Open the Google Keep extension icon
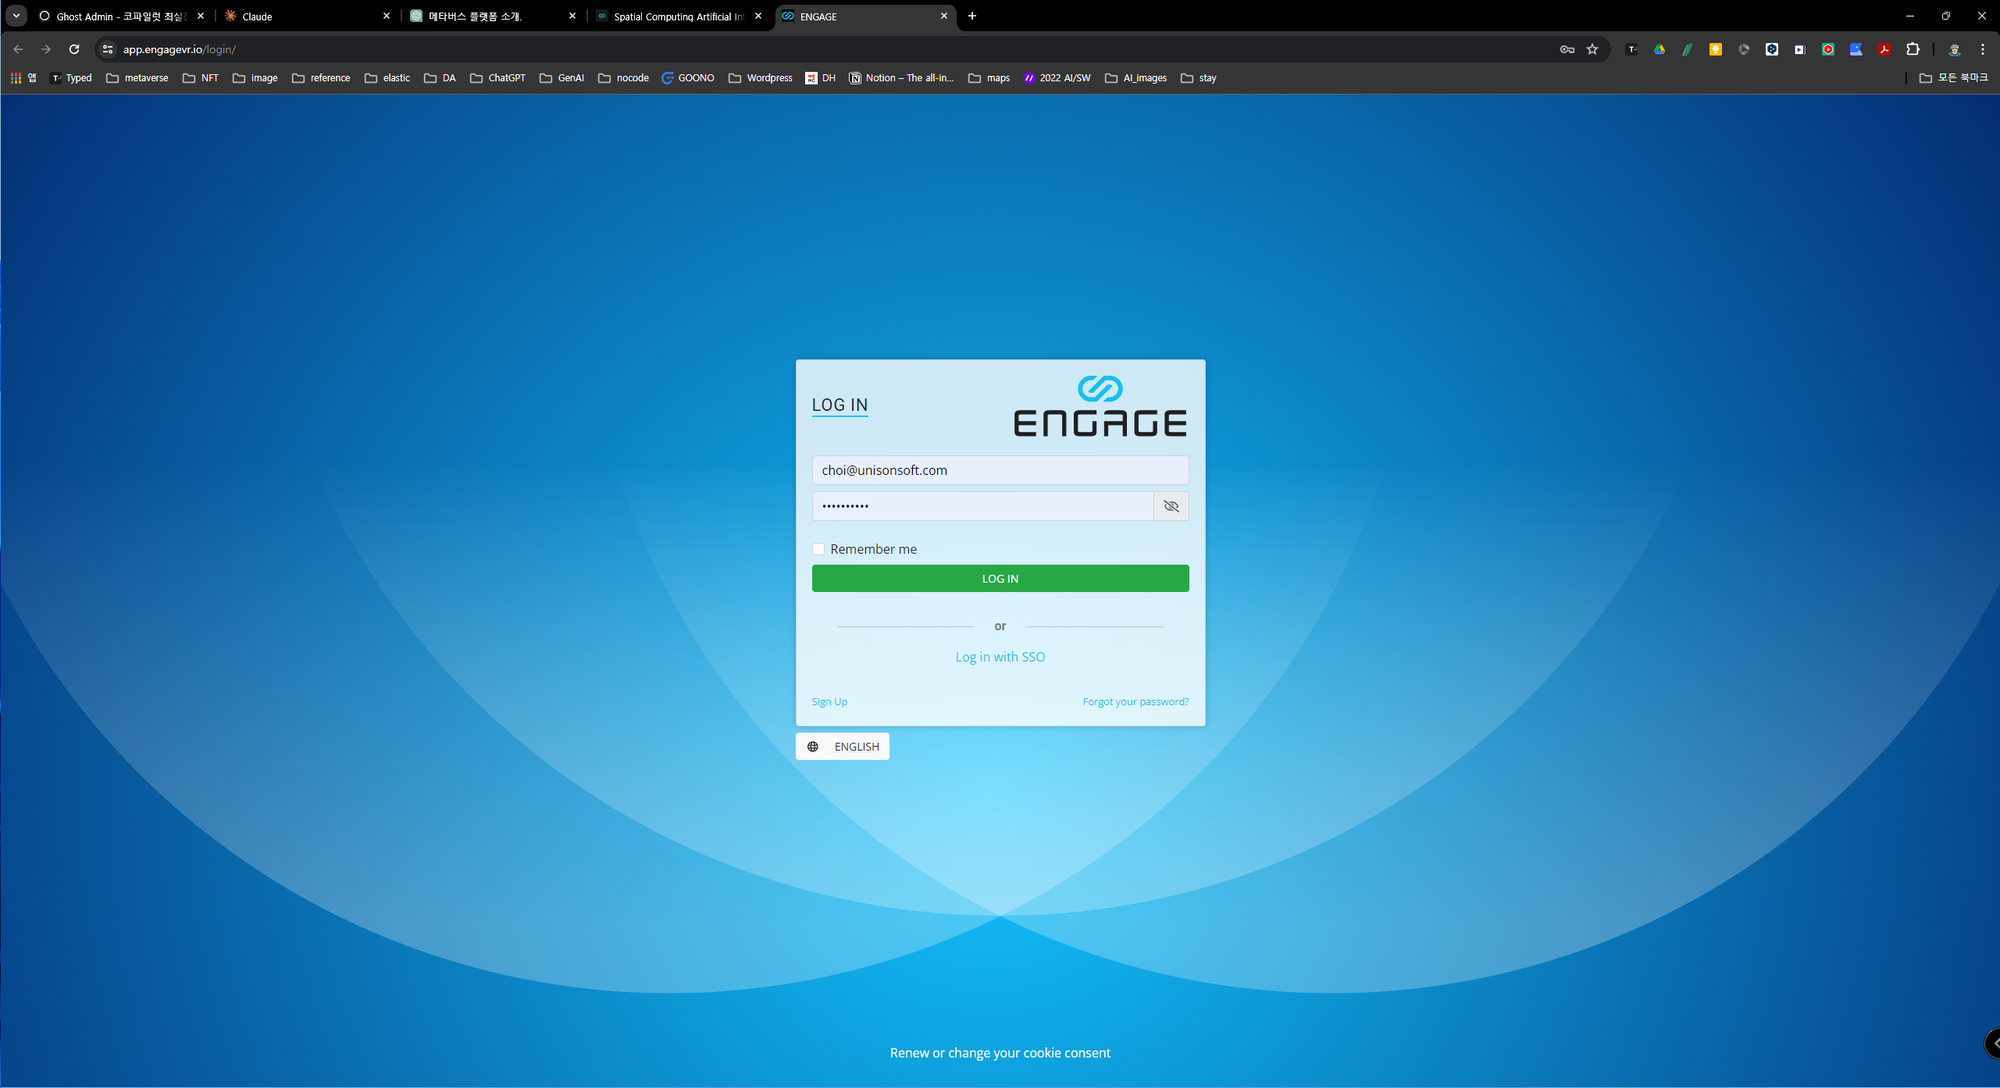 [1715, 49]
